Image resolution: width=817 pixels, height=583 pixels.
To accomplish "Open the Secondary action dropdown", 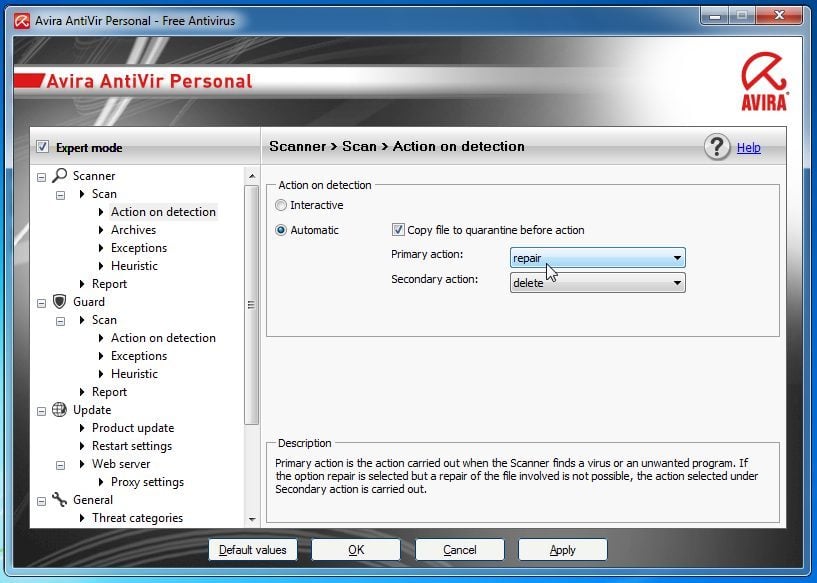I will point(597,283).
